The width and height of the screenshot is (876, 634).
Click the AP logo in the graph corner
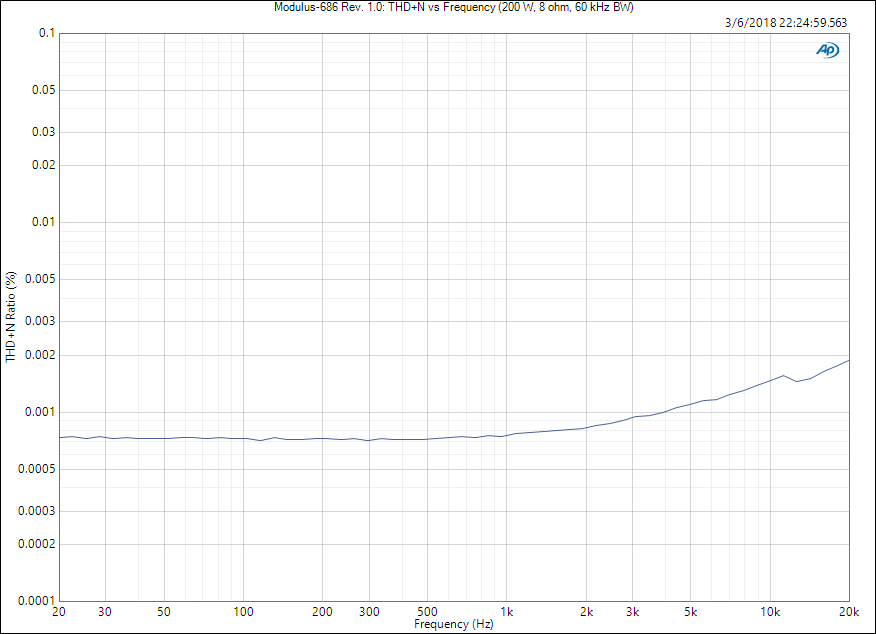coord(827,50)
